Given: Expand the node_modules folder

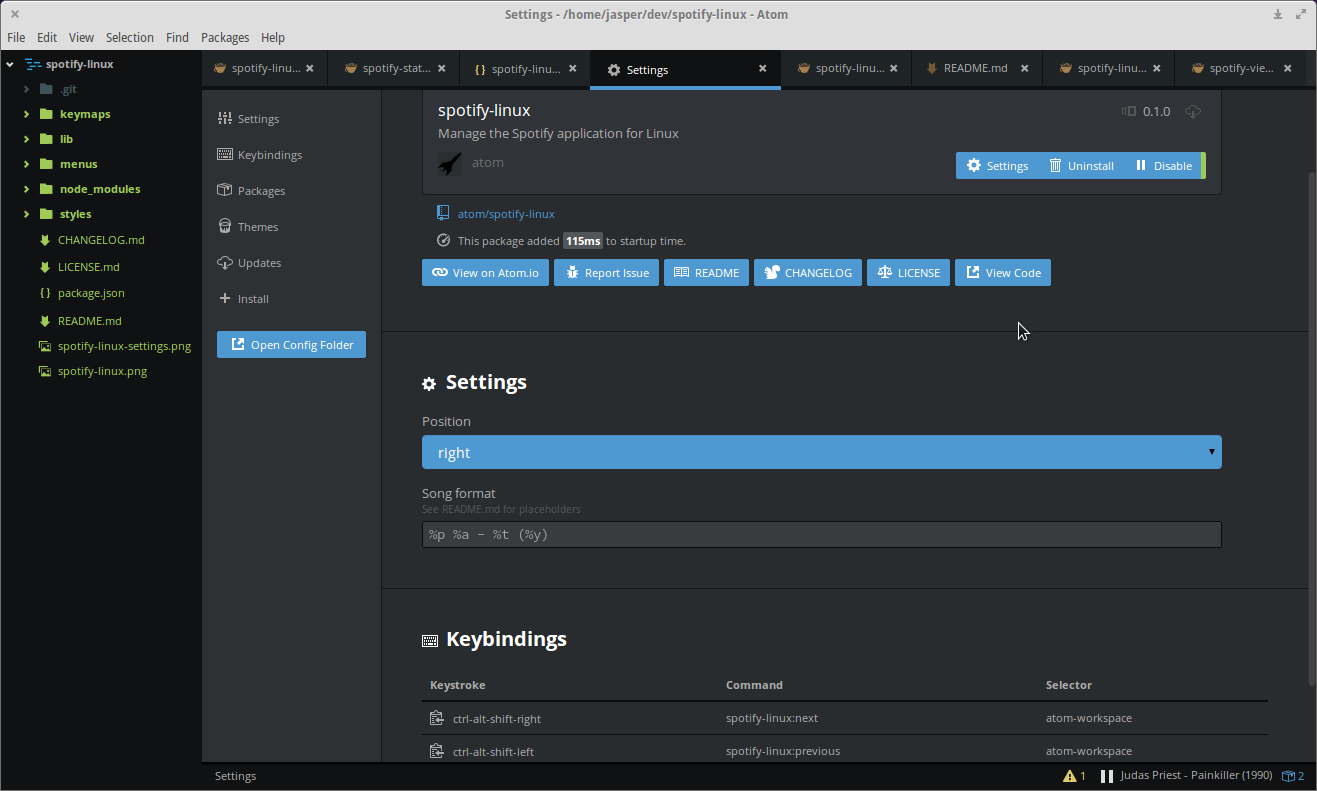Looking at the screenshot, I should click(x=27, y=189).
